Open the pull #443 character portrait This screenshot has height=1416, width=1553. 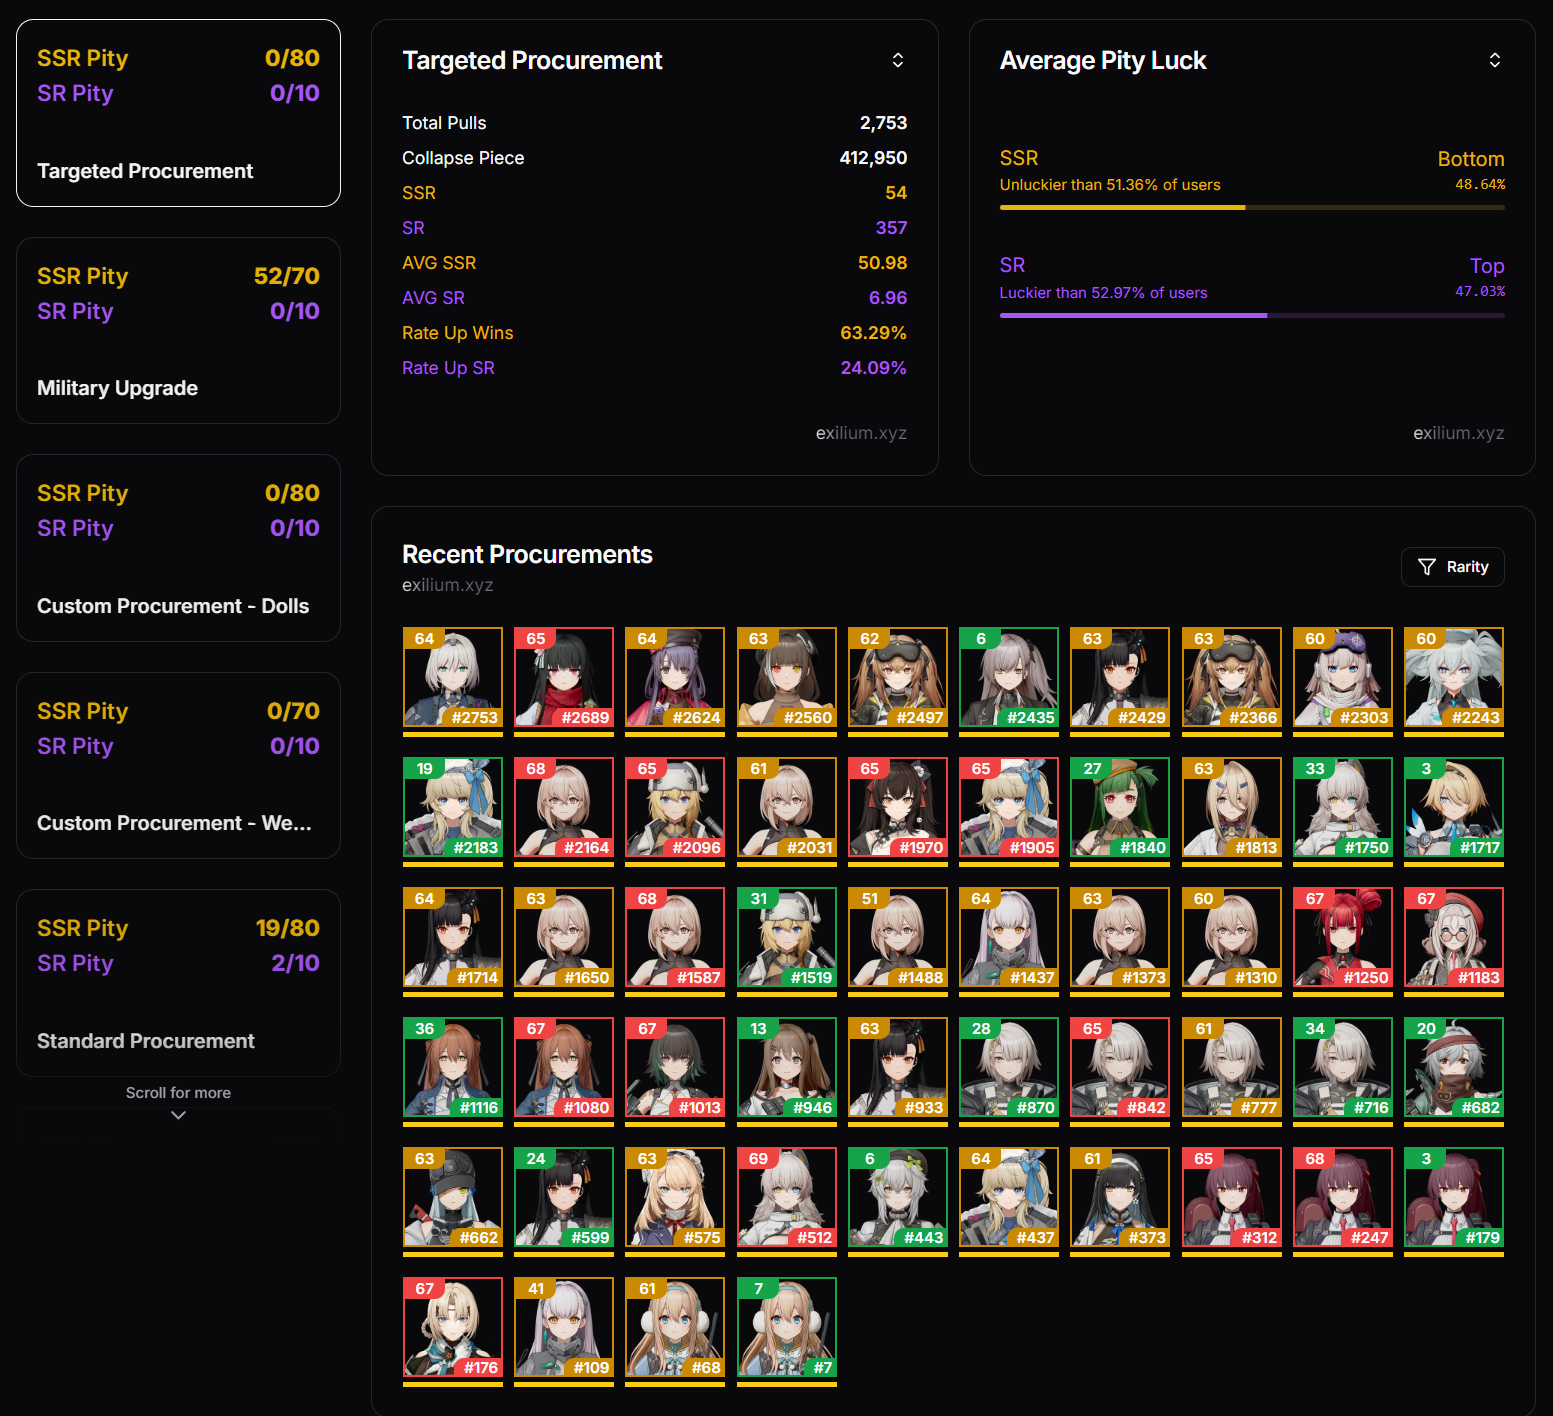tap(898, 1197)
